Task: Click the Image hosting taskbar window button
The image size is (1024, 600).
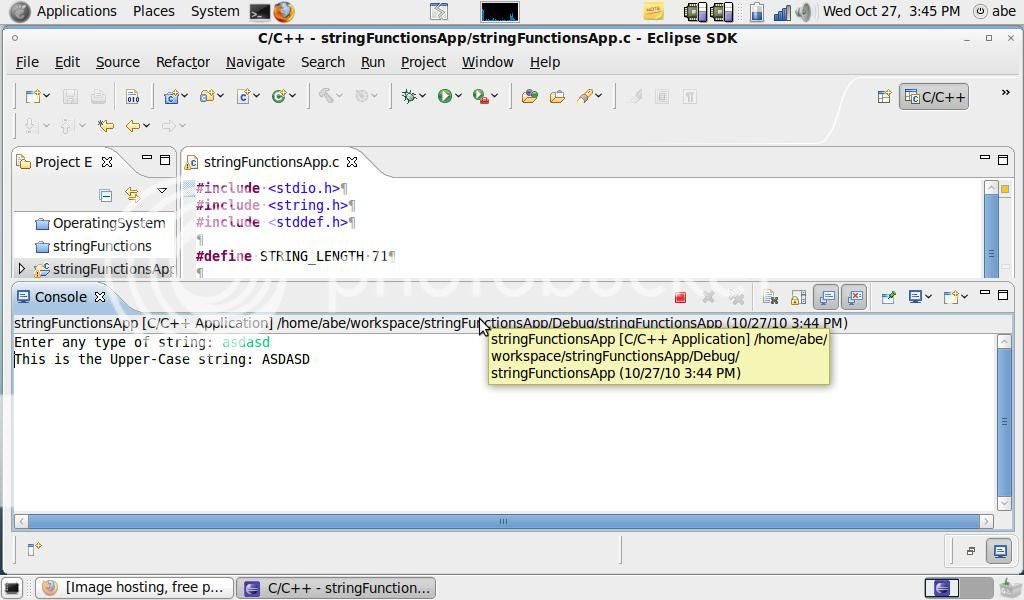Action: pyautogui.click(x=135, y=588)
